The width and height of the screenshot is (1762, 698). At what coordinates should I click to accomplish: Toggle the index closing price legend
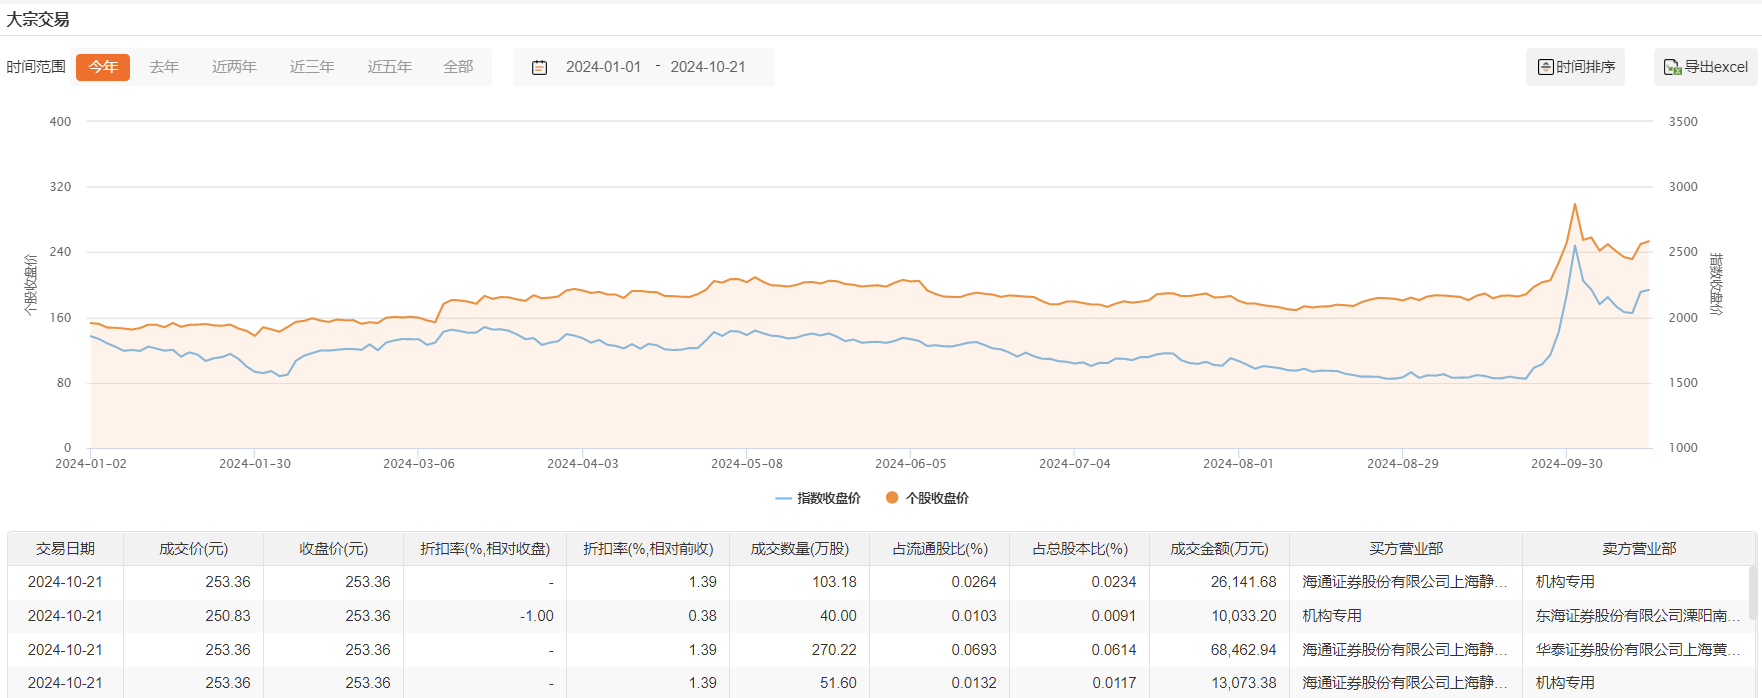[x=817, y=498]
